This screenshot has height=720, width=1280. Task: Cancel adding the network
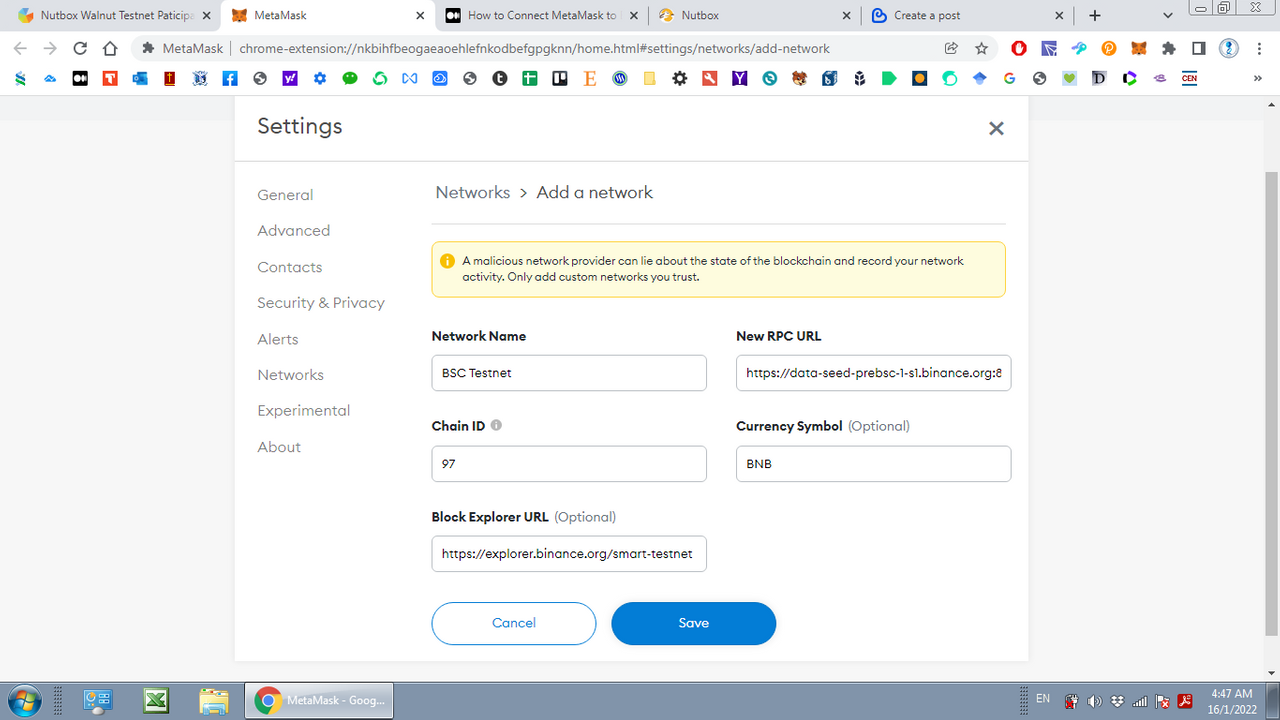tap(514, 623)
